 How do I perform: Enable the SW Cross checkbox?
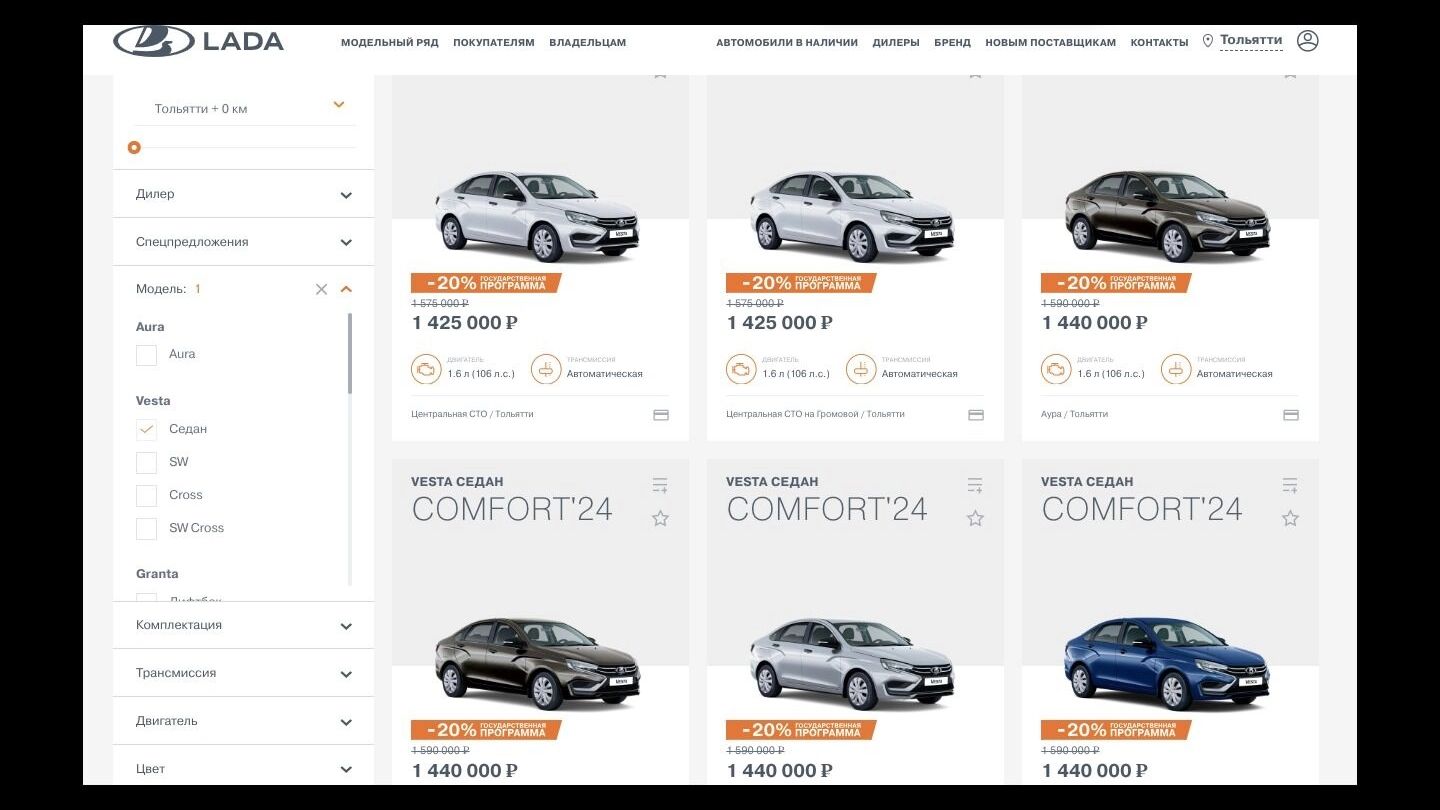point(147,529)
